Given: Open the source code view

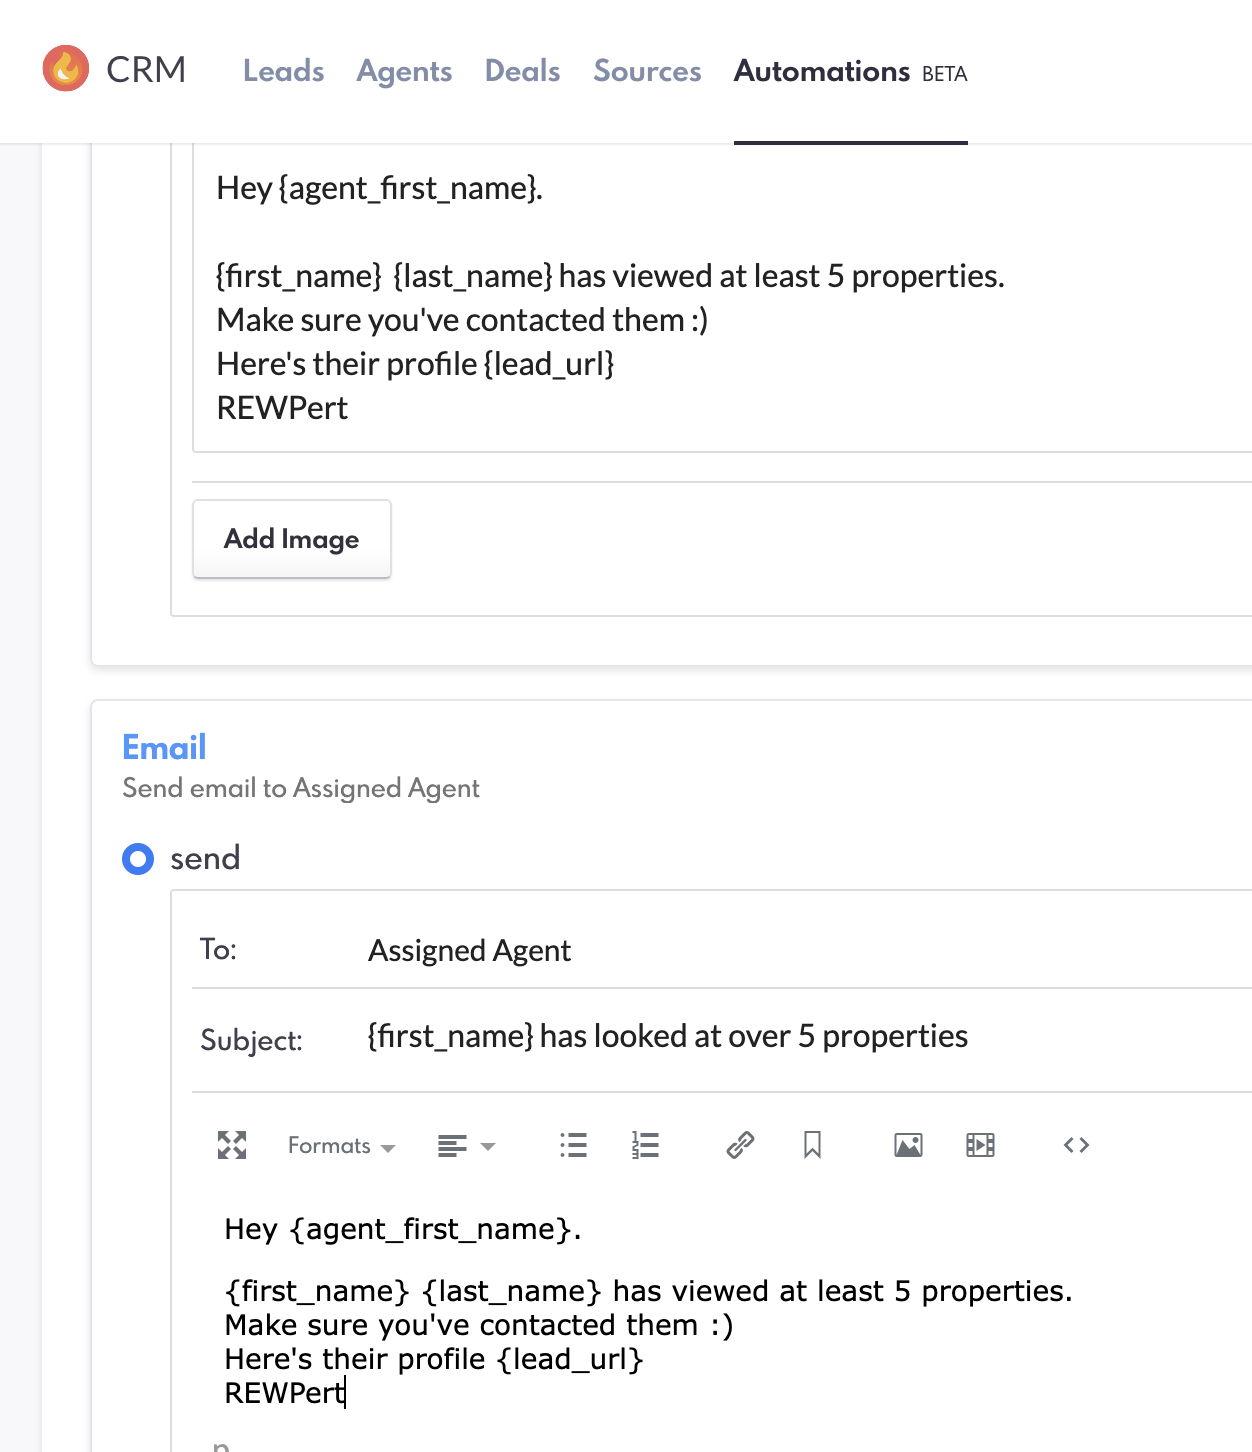Looking at the screenshot, I should click(x=1076, y=1145).
